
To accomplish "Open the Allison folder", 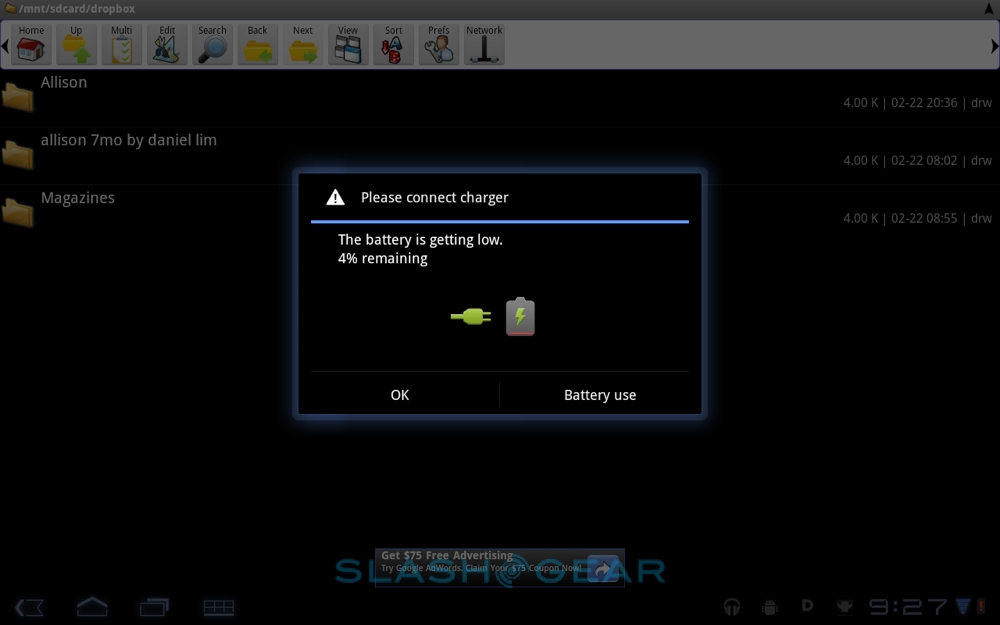I will pos(500,98).
